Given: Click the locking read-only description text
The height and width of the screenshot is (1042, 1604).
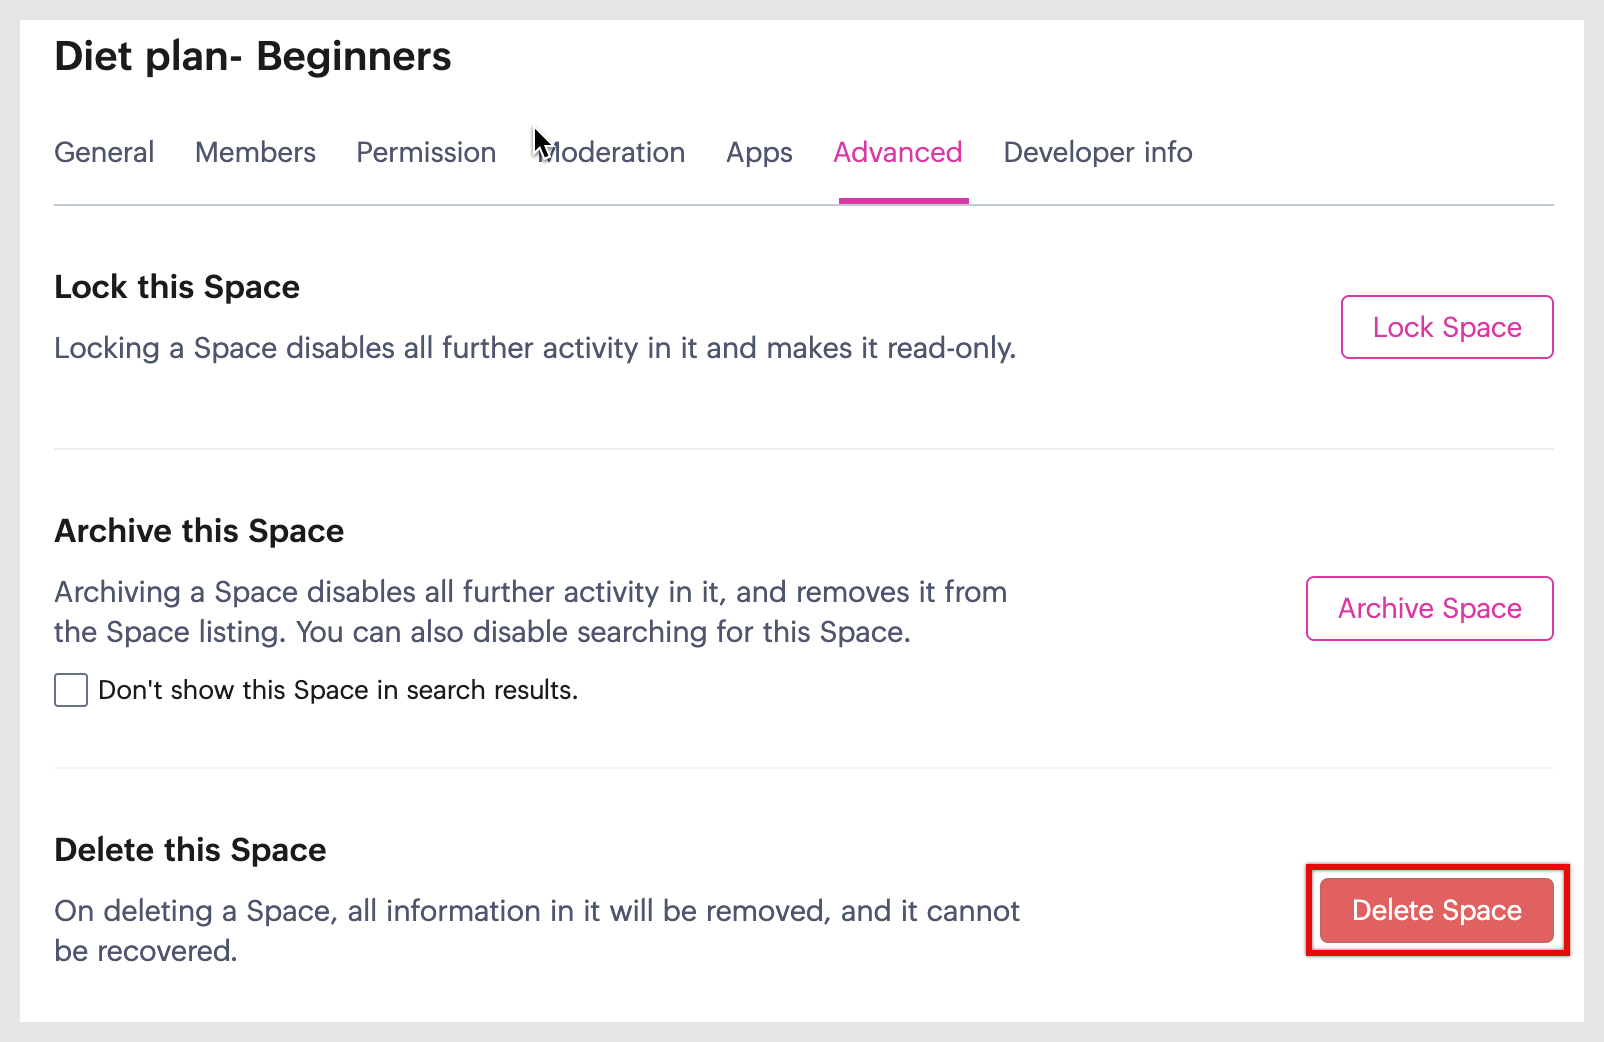Looking at the screenshot, I should [535, 348].
